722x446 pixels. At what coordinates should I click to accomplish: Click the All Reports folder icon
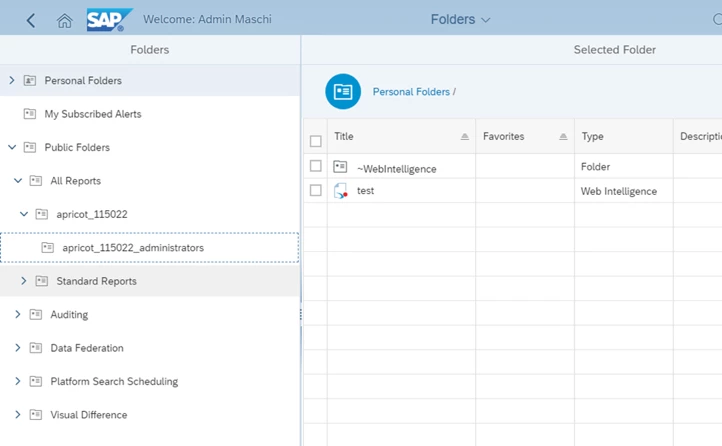click(x=36, y=181)
